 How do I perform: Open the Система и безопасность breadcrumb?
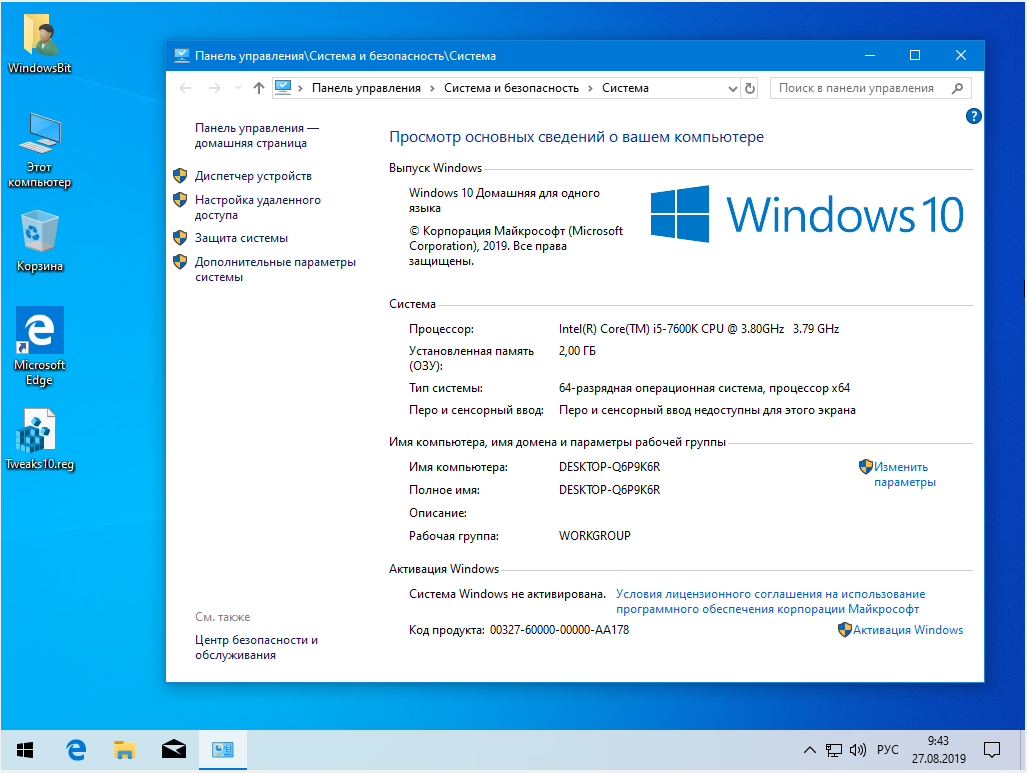(511, 88)
